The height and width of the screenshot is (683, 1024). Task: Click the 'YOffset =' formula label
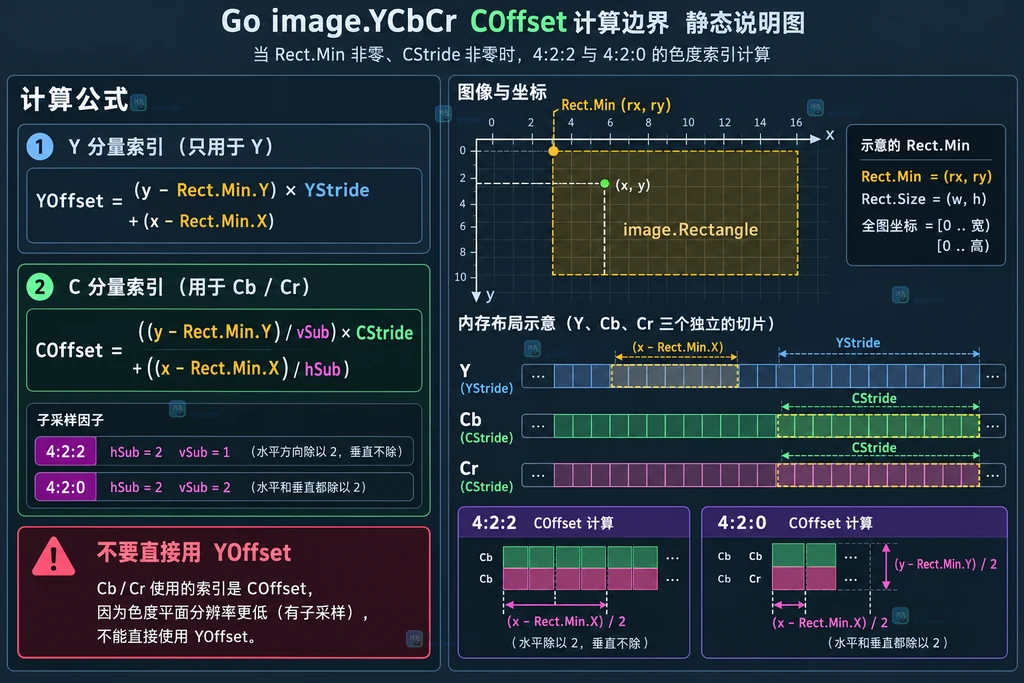tap(79, 200)
